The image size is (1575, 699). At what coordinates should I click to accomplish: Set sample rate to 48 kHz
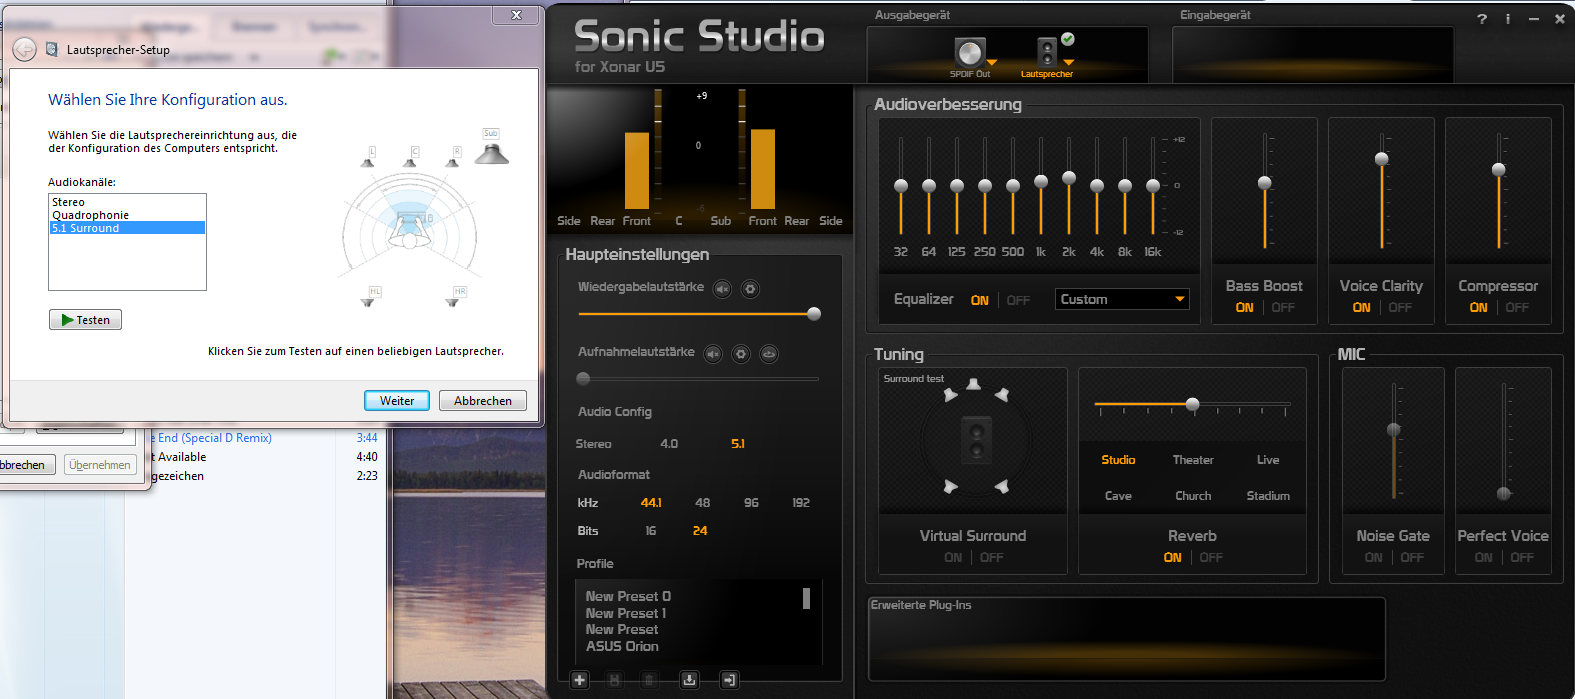(x=703, y=503)
